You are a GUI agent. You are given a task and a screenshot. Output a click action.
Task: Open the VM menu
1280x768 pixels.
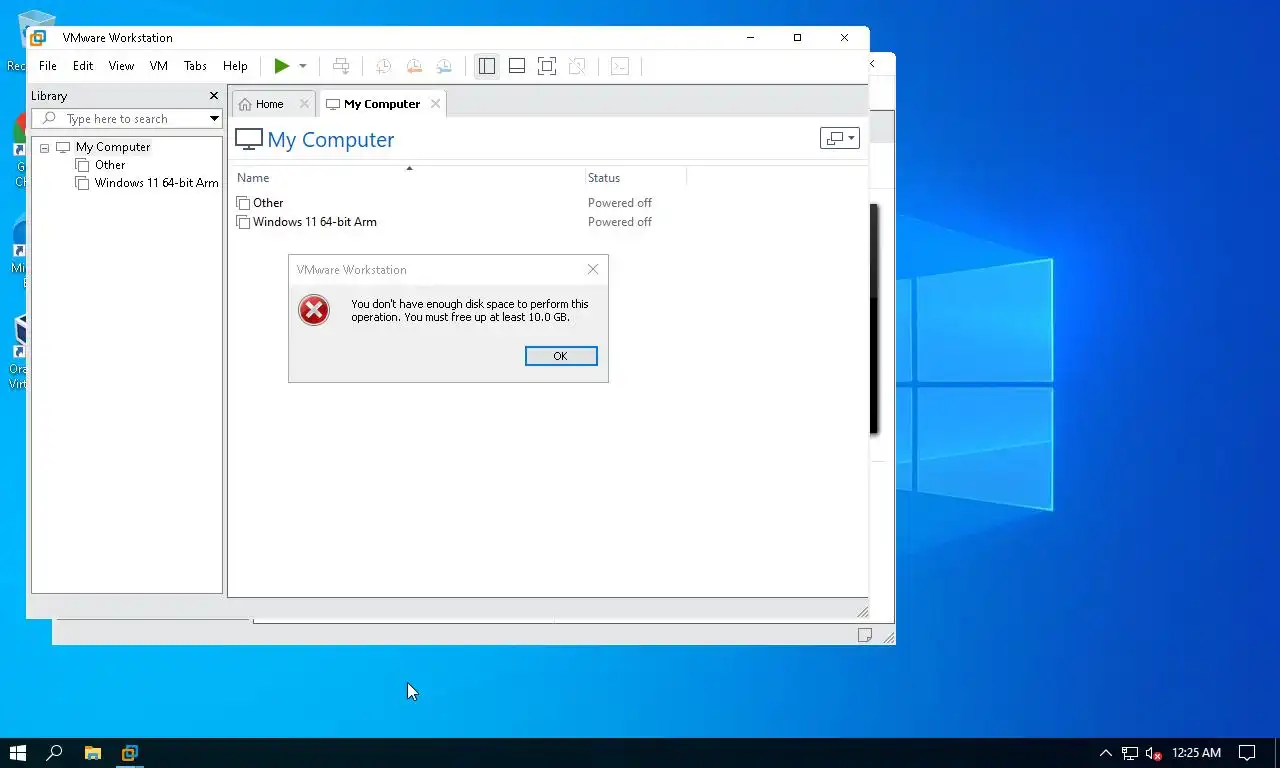pyautogui.click(x=159, y=66)
